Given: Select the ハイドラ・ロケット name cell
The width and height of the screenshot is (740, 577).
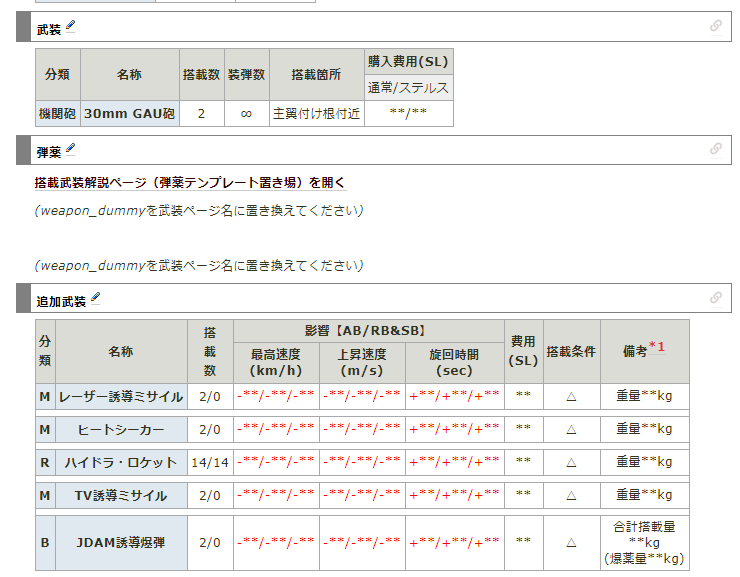Looking at the screenshot, I should (121, 462).
